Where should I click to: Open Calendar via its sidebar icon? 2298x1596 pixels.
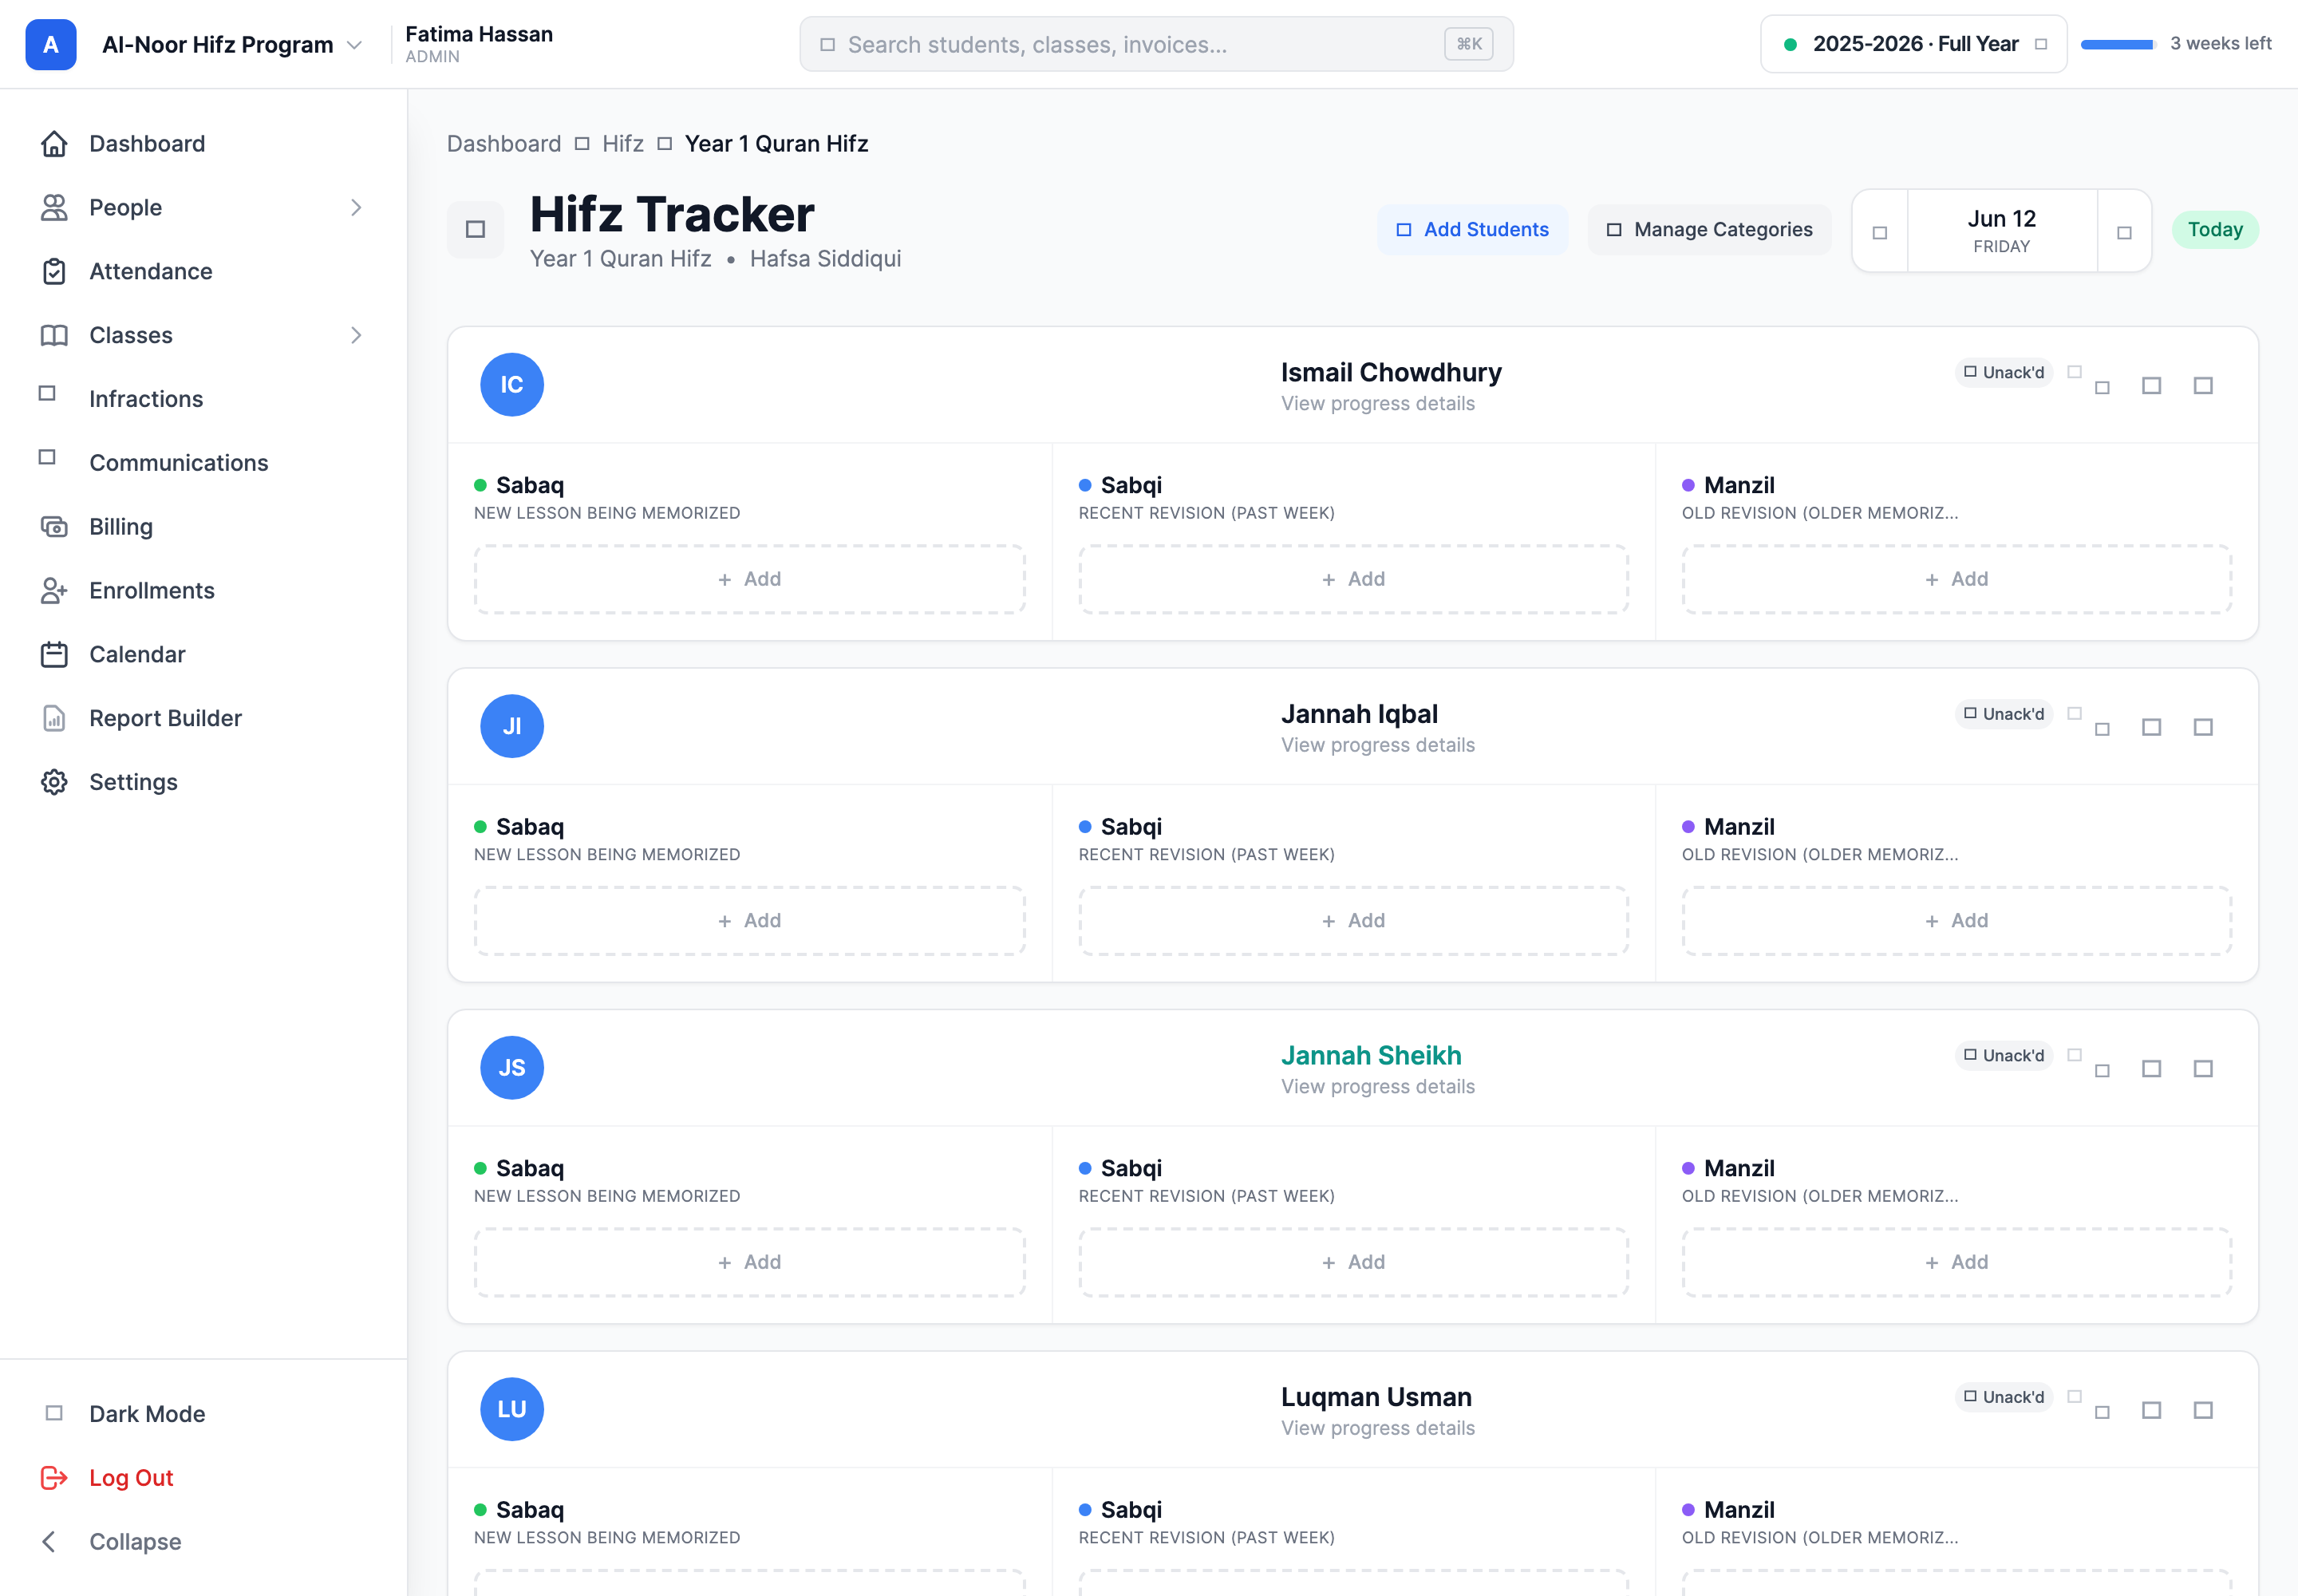[x=54, y=654]
